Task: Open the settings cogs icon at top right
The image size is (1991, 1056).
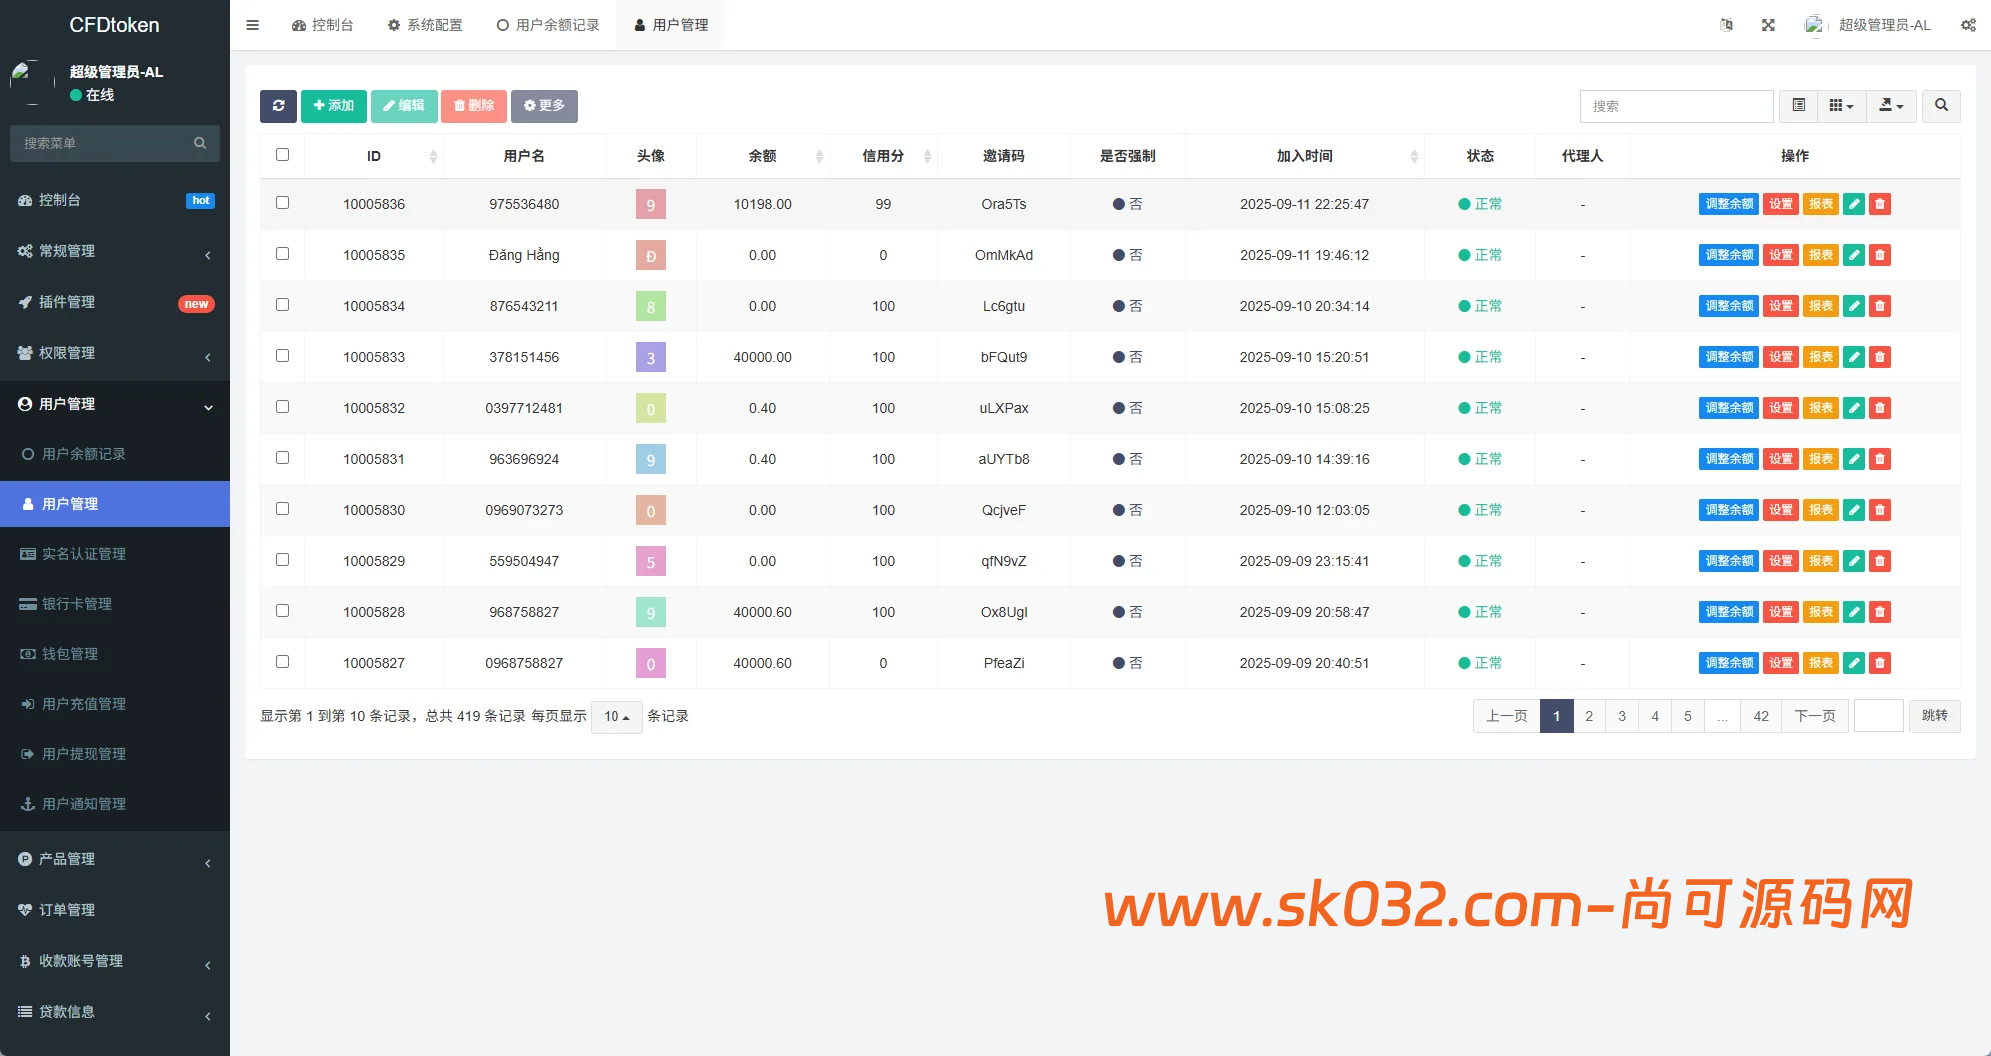Action: pyautogui.click(x=1968, y=25)
